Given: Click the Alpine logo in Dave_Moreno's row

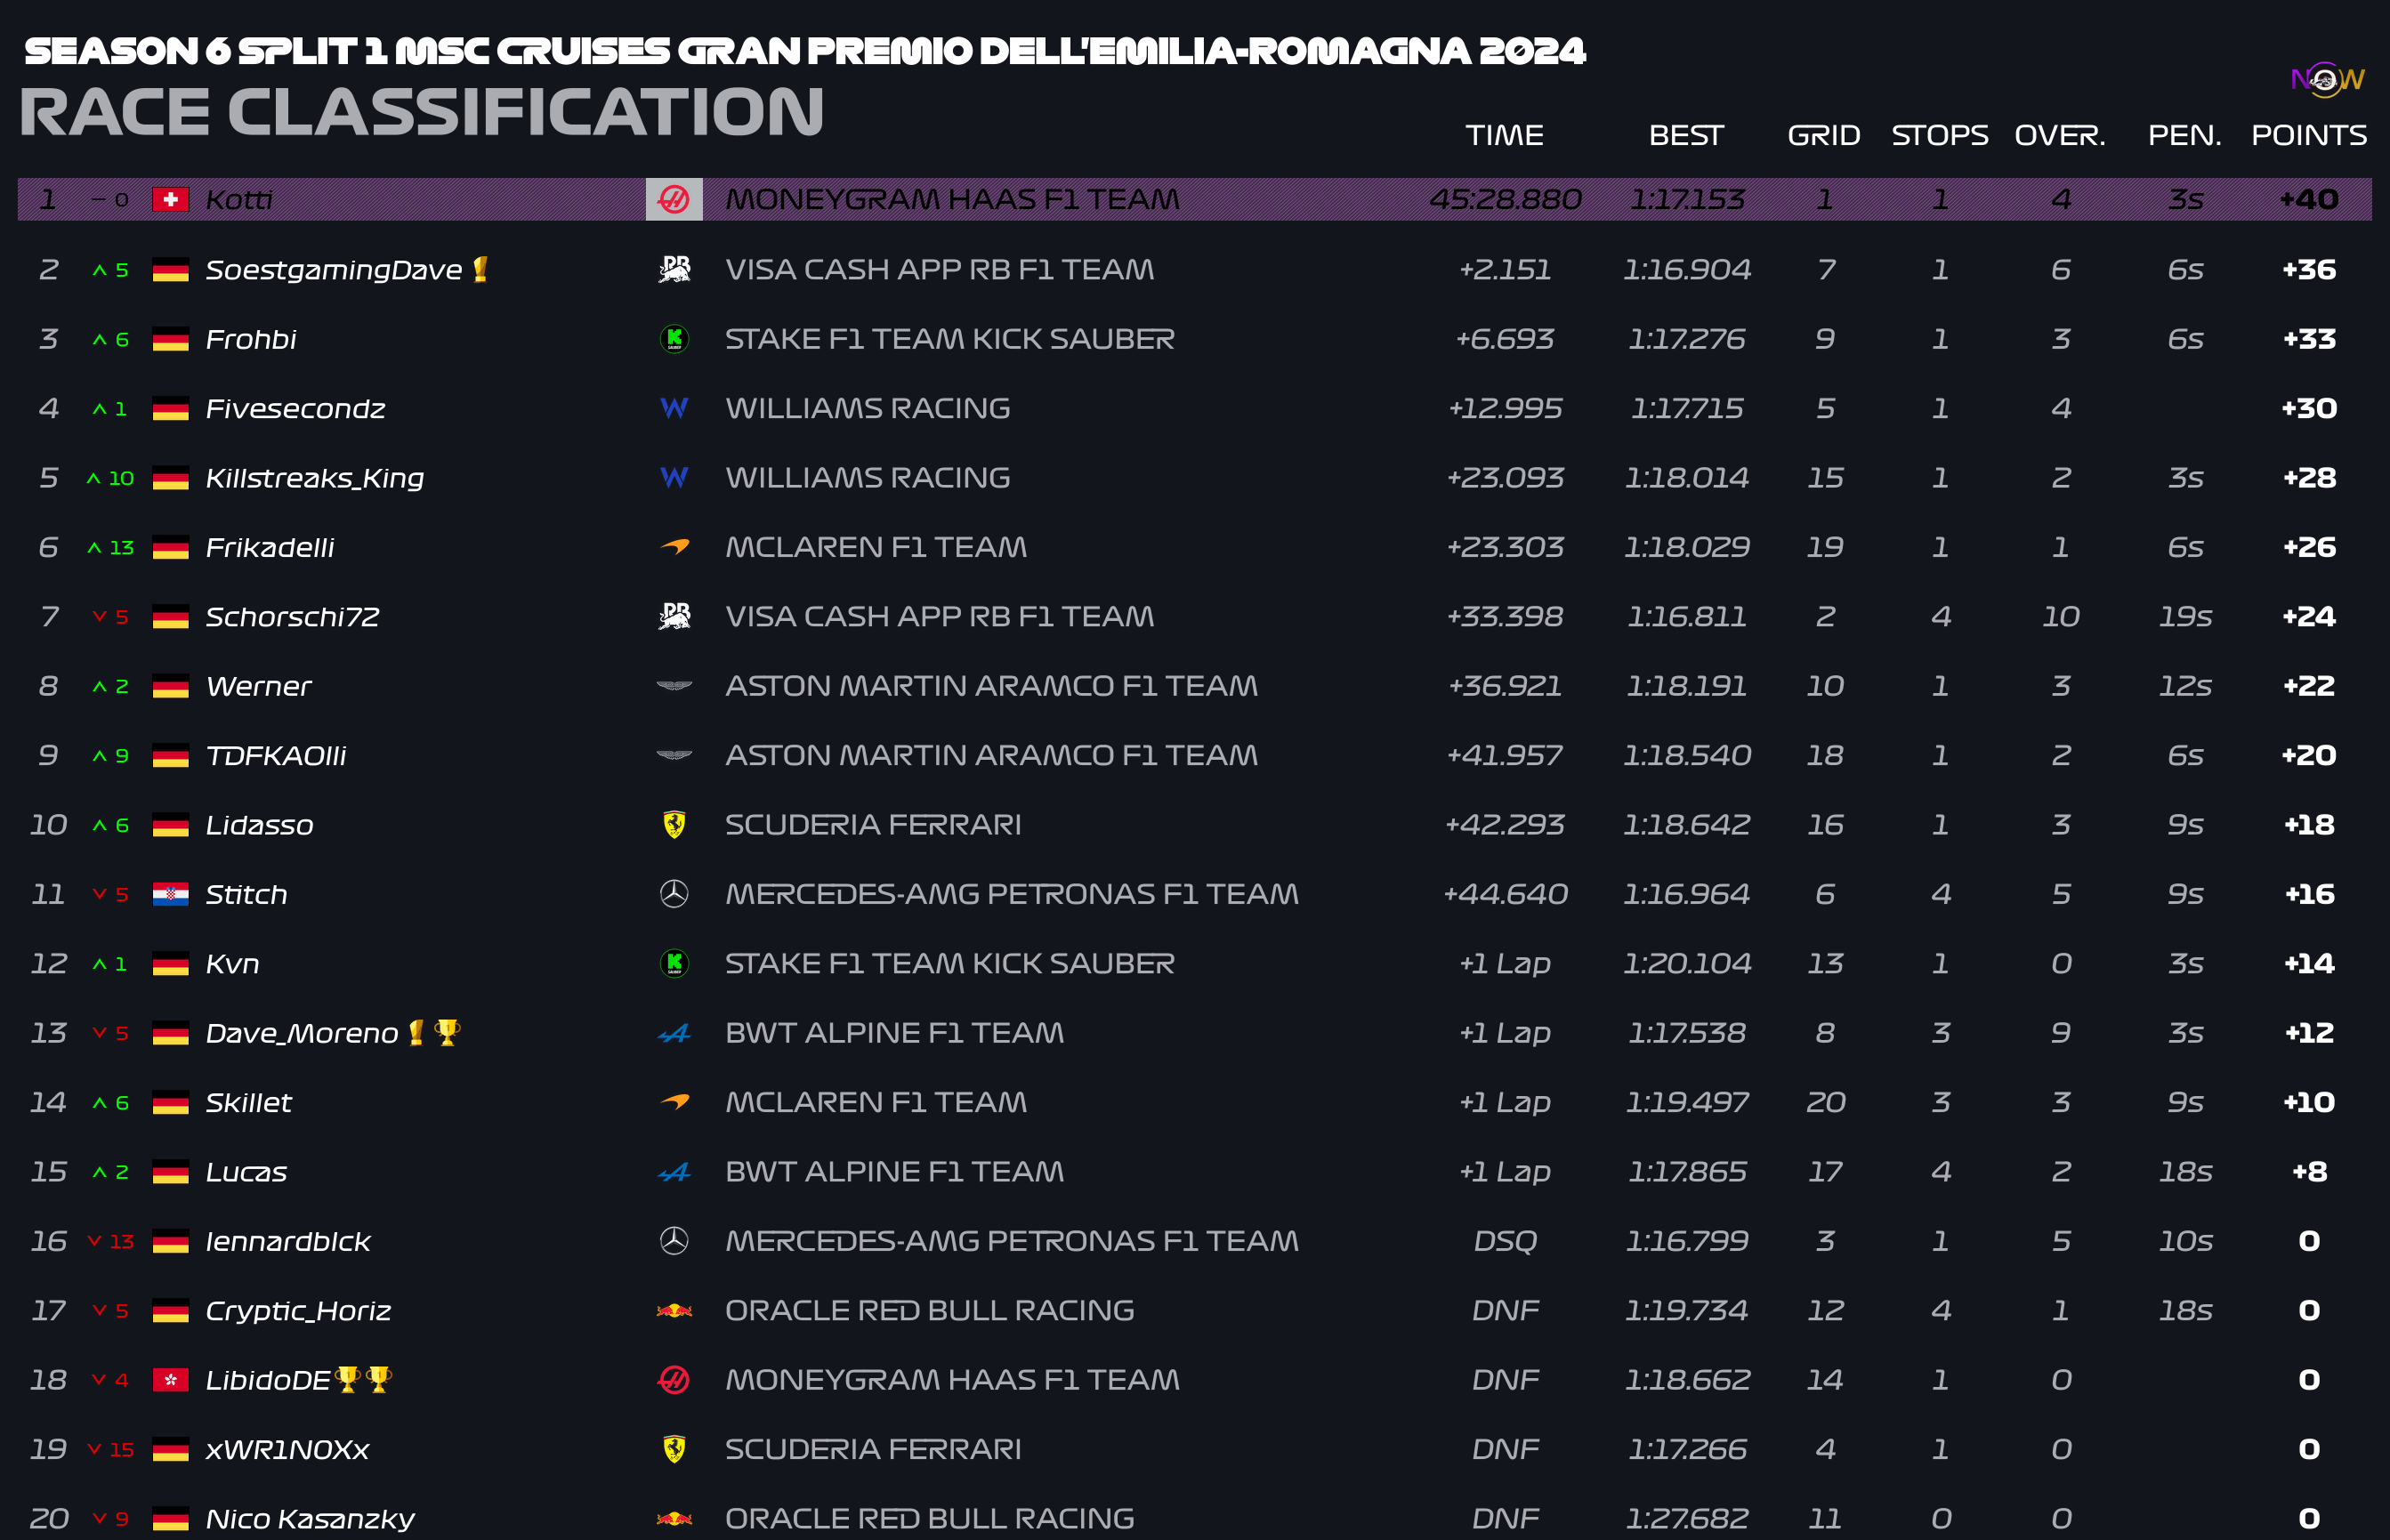Looking at the screenshot, I should click(x=674, y=1032).
